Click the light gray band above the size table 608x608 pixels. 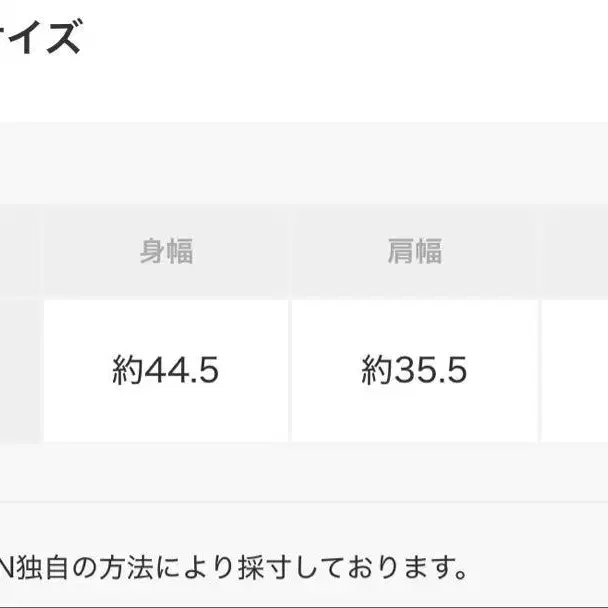point(304,163)
